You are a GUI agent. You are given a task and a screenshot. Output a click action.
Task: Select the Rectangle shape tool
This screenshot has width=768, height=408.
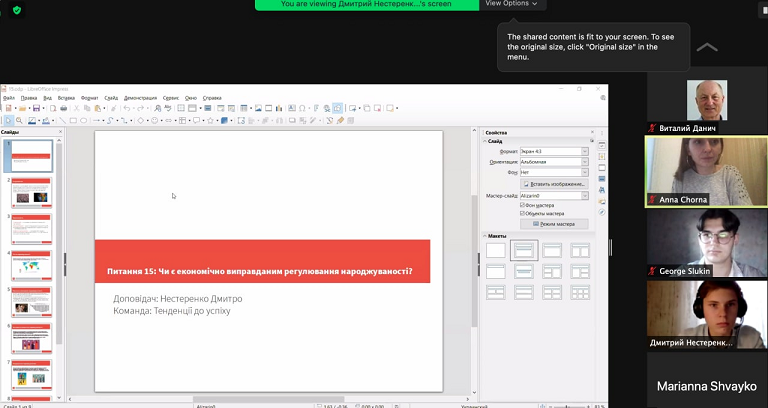pos(72,120)
